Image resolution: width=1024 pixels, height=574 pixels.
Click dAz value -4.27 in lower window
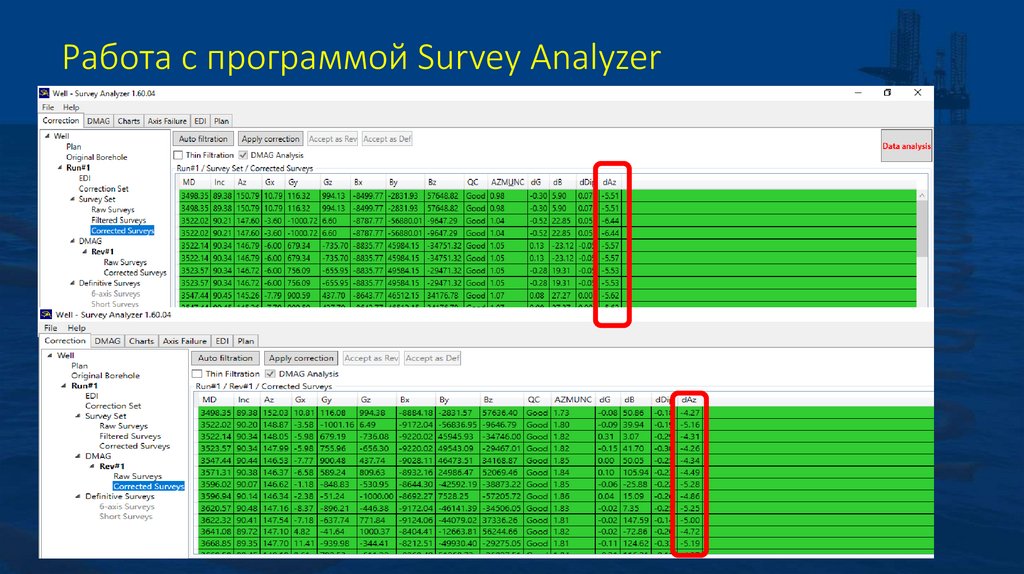pyautogui.click(x=690, y=413)
